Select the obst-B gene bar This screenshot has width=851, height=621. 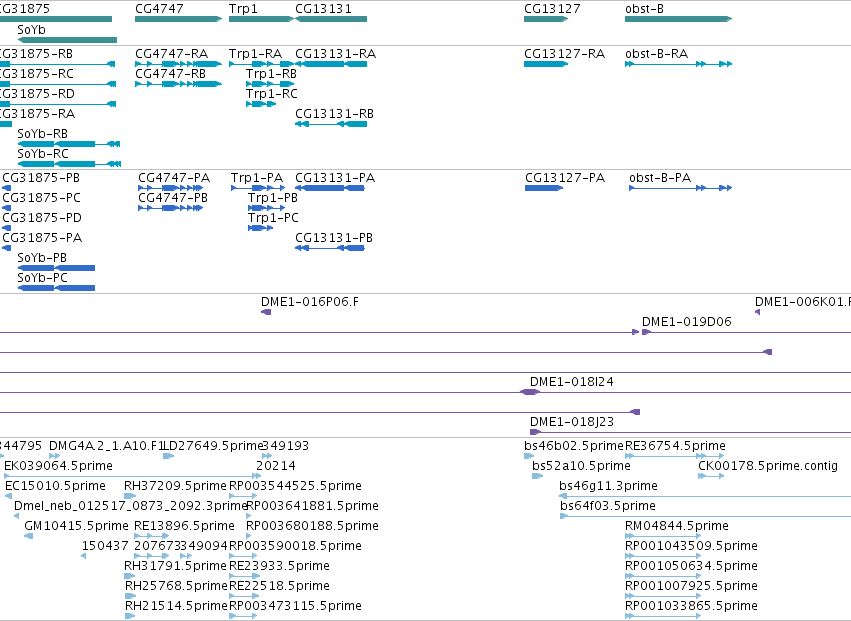[x=678, y=19]
